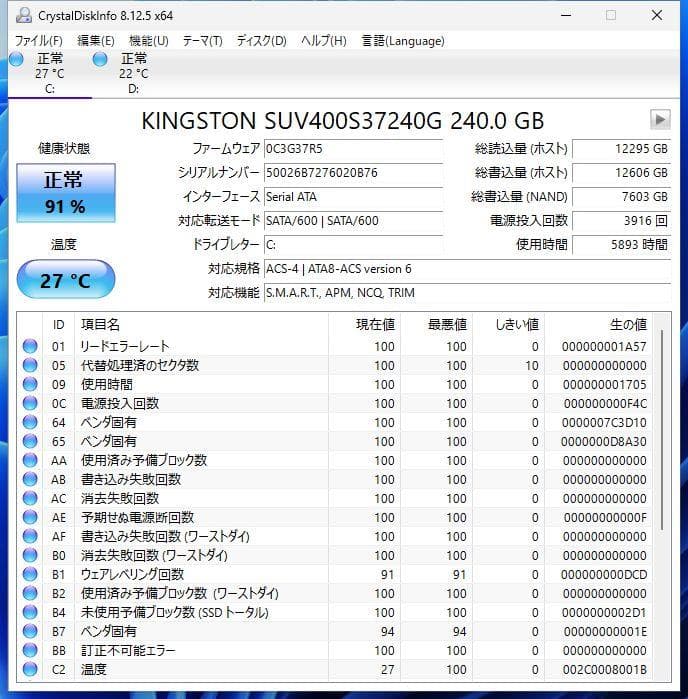
Task: Click the status orb for ID AC row
Action: (x=30, y=498)
